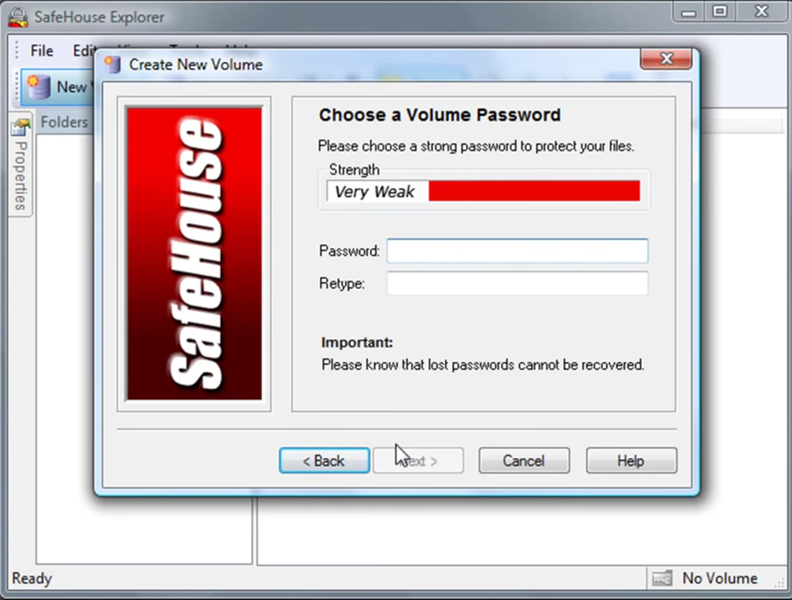Click the red password strength bar
The height and width of the screenshot is (600, 792).
534,191
